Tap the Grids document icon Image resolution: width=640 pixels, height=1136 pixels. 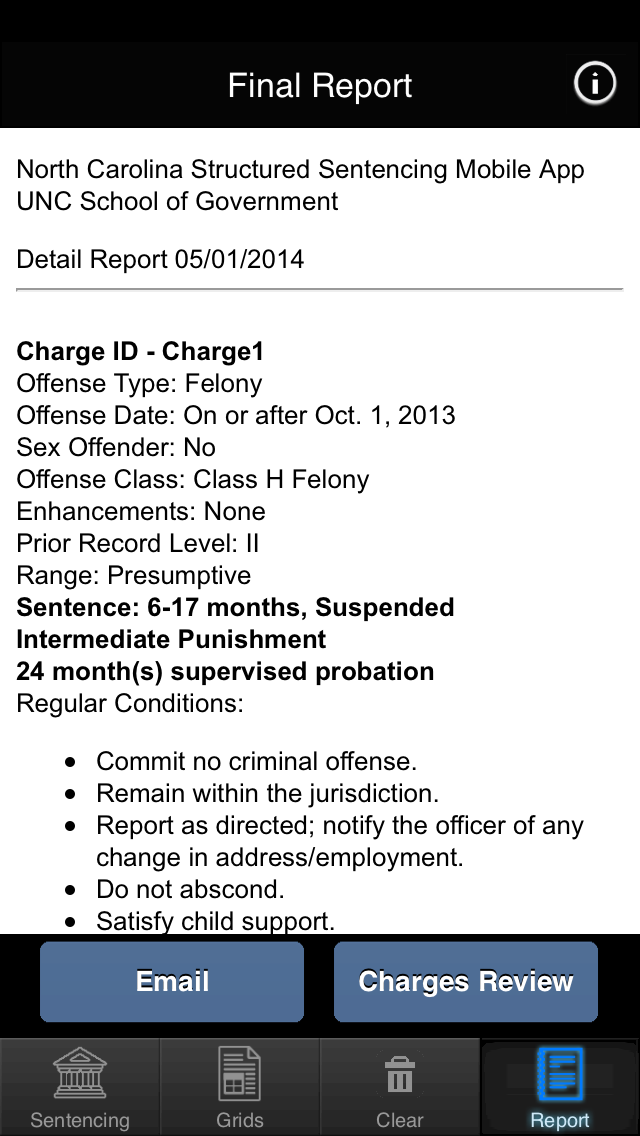(x=240, y=1074)
